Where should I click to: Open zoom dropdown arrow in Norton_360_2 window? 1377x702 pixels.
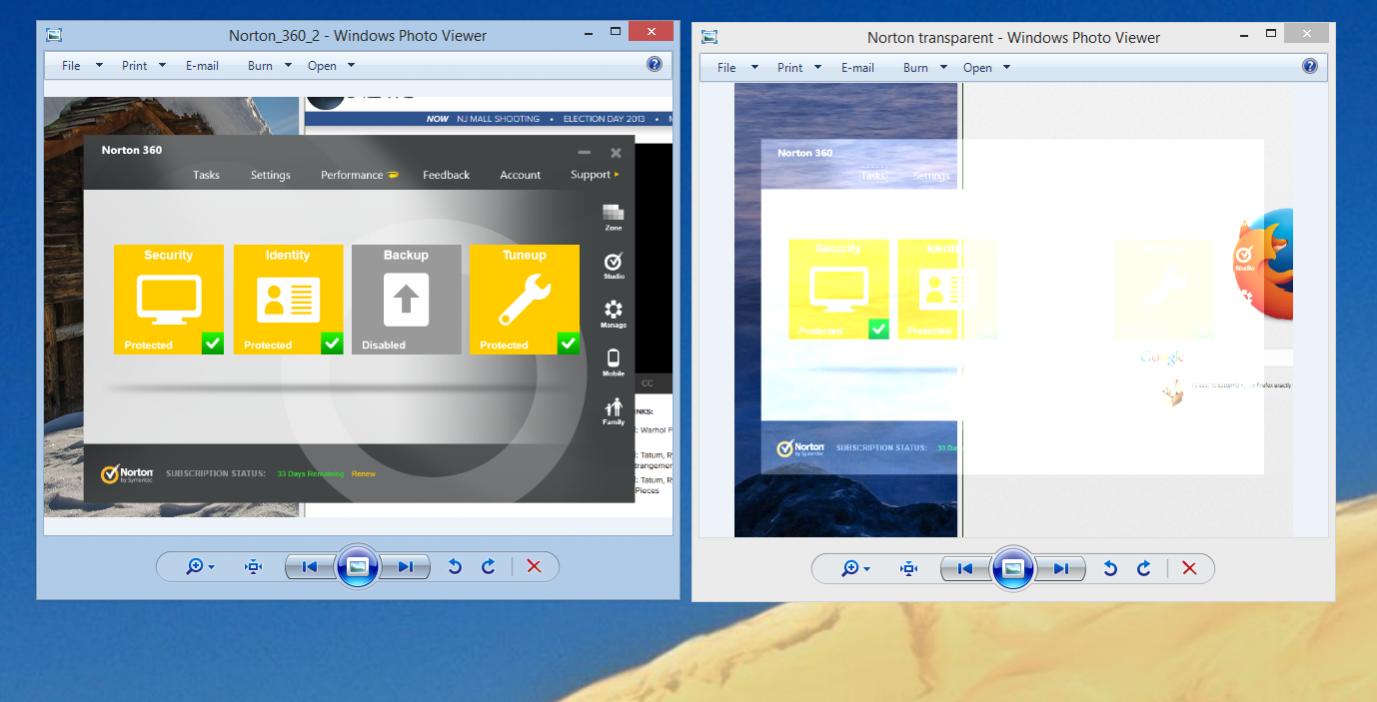(x=210, y=567)
